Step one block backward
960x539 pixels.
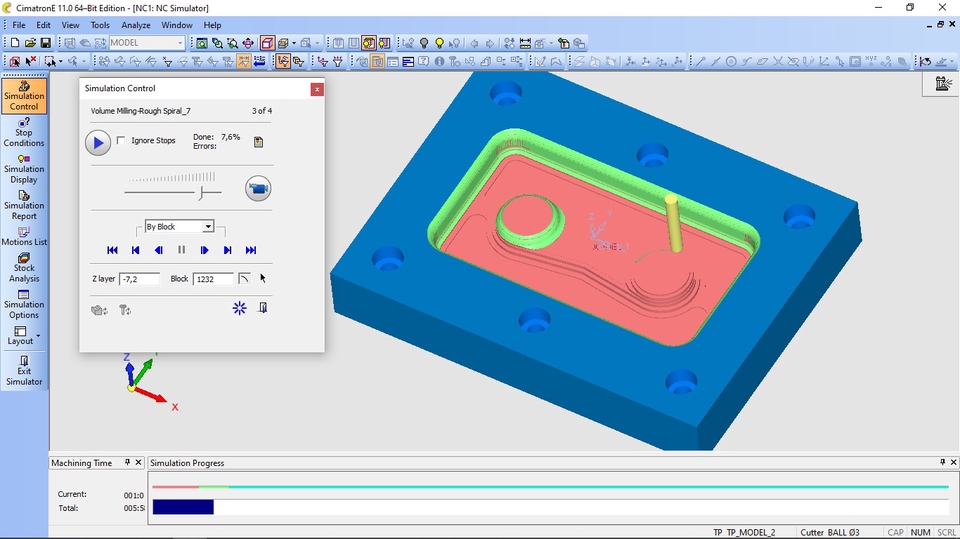(x=159, y=250)
